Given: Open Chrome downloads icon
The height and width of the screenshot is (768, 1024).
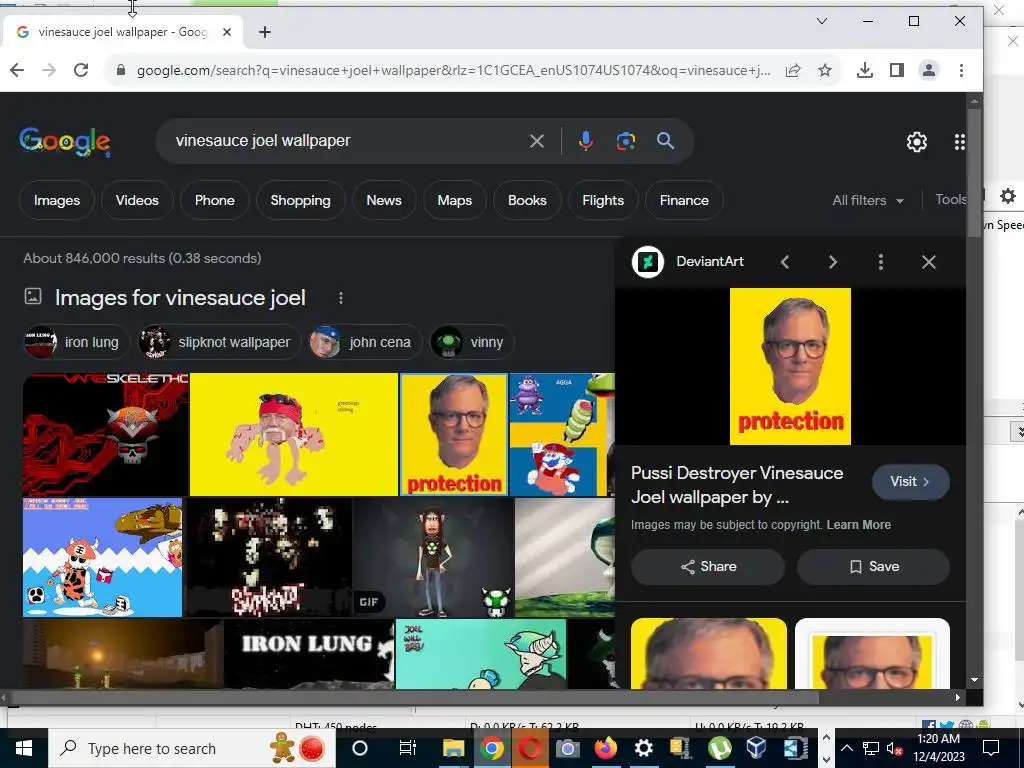Looking at the screenshot, I should 865,70.
